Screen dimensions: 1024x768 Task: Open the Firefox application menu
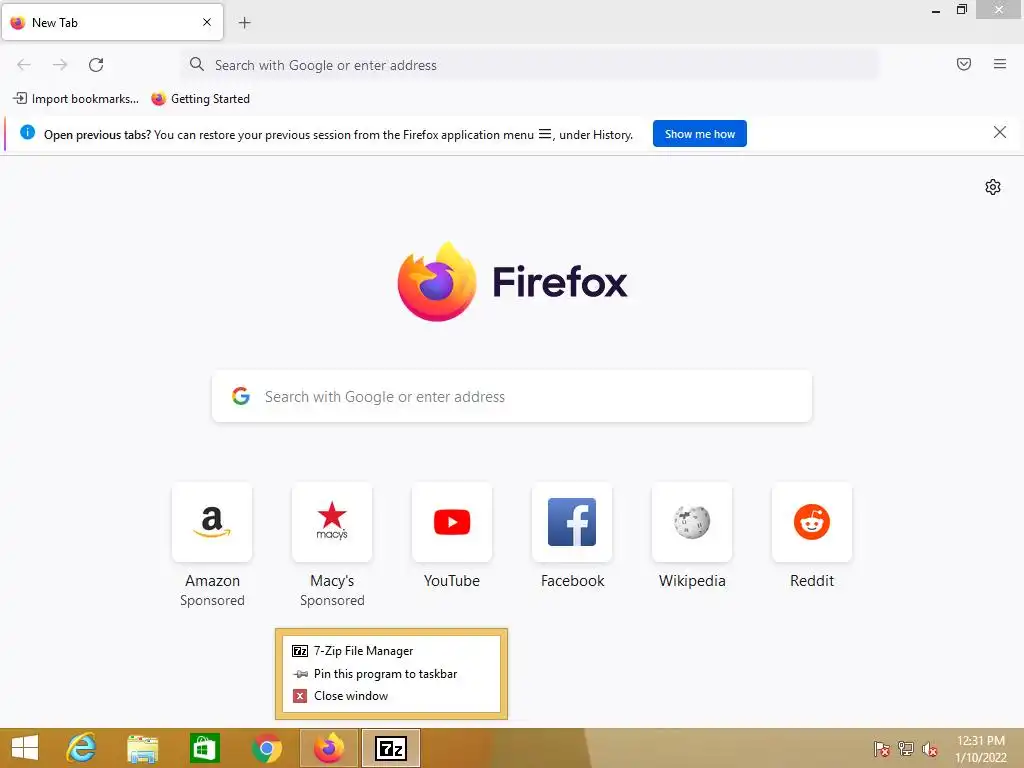(x=1000, y=64)
